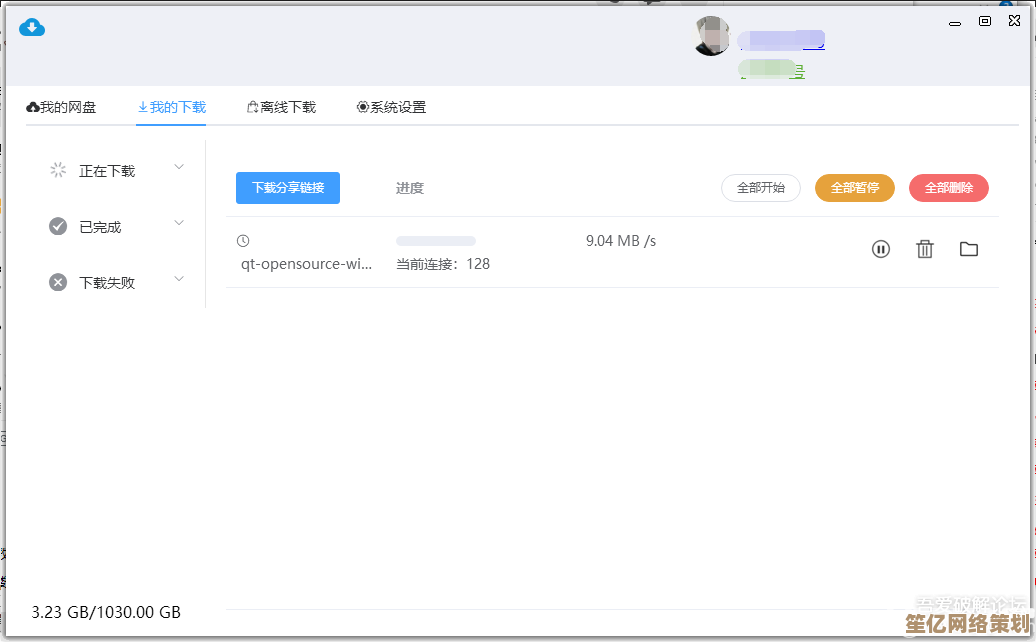1036x642 pixels.
Task: Delete the qt-opensource download via trash icon
Action: 925,249
